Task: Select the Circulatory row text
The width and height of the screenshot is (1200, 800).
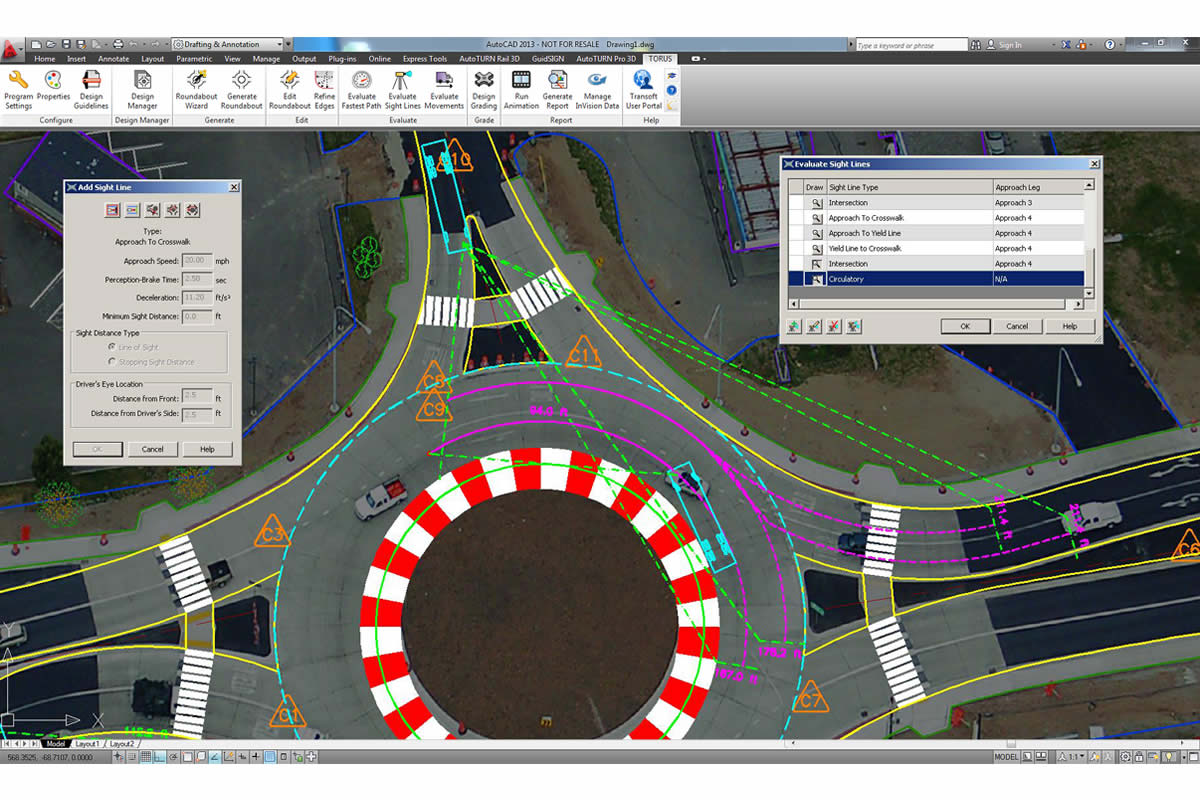Action: (x=846, y=279)
